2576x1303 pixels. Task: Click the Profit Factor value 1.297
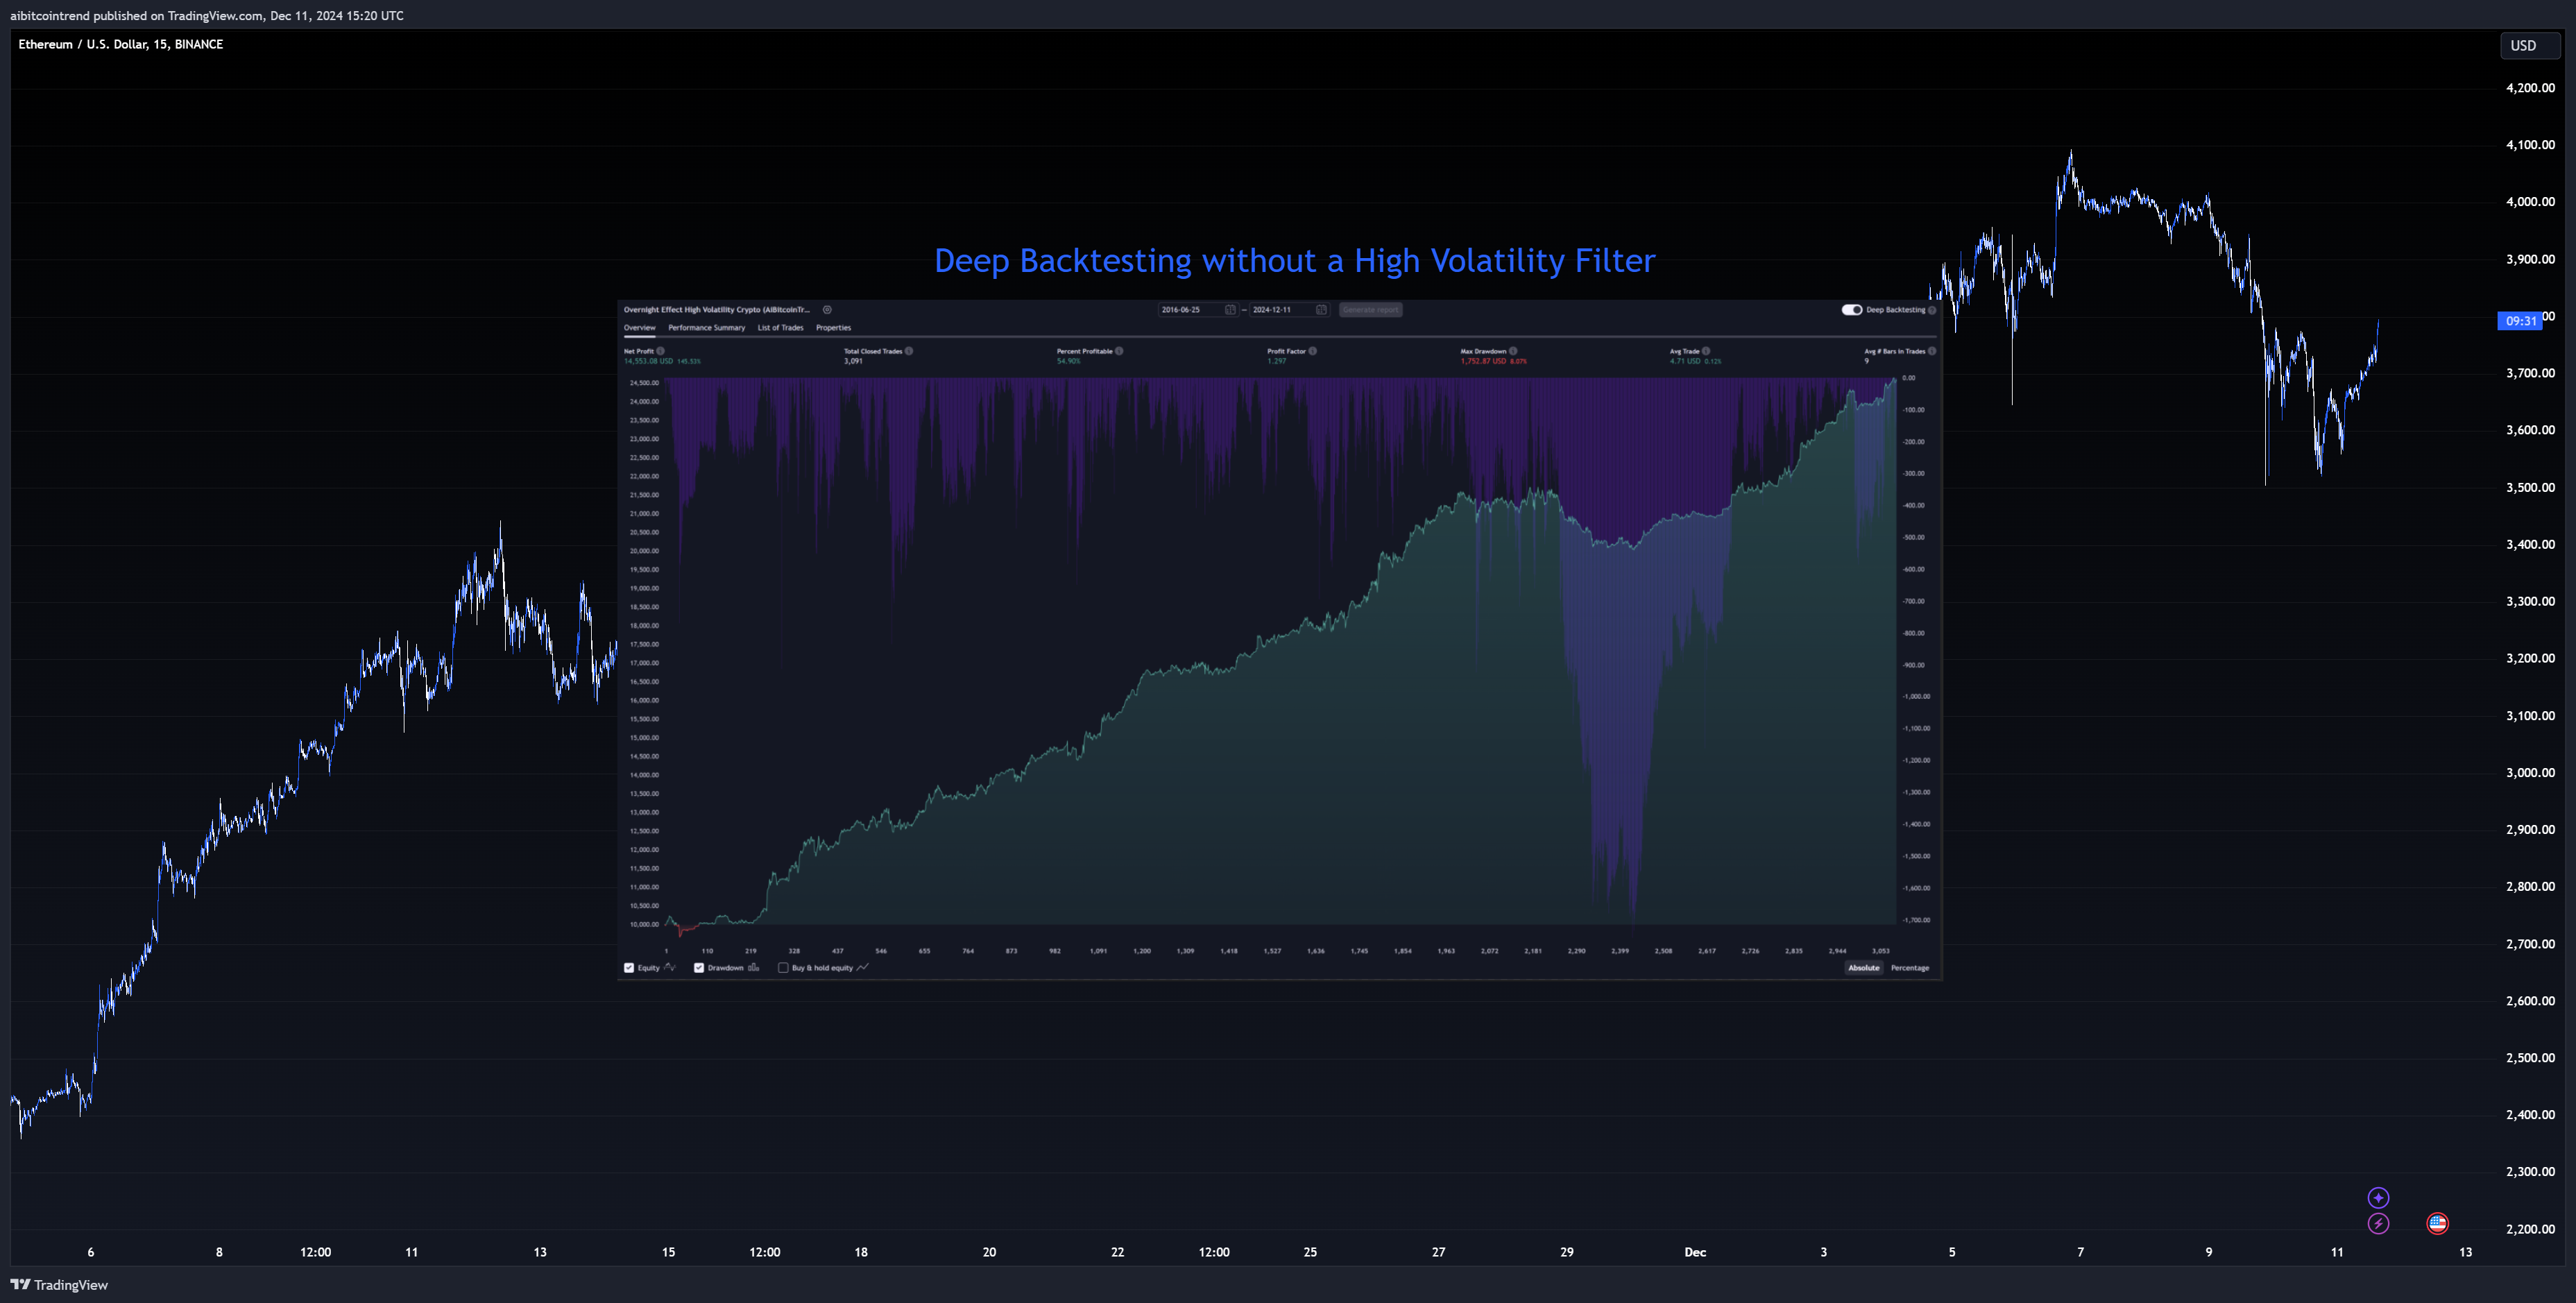pos(1277,361)
